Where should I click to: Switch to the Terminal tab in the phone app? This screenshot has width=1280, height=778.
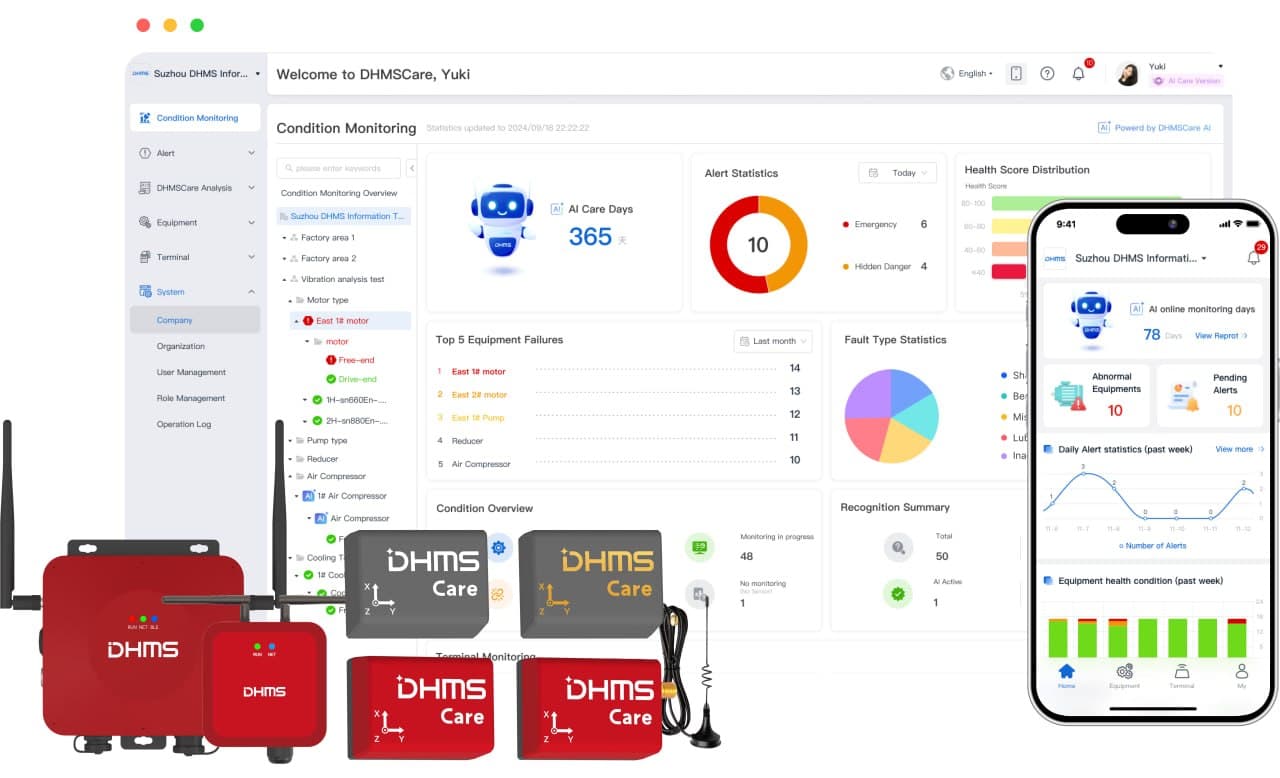(x=1181, y=676)
